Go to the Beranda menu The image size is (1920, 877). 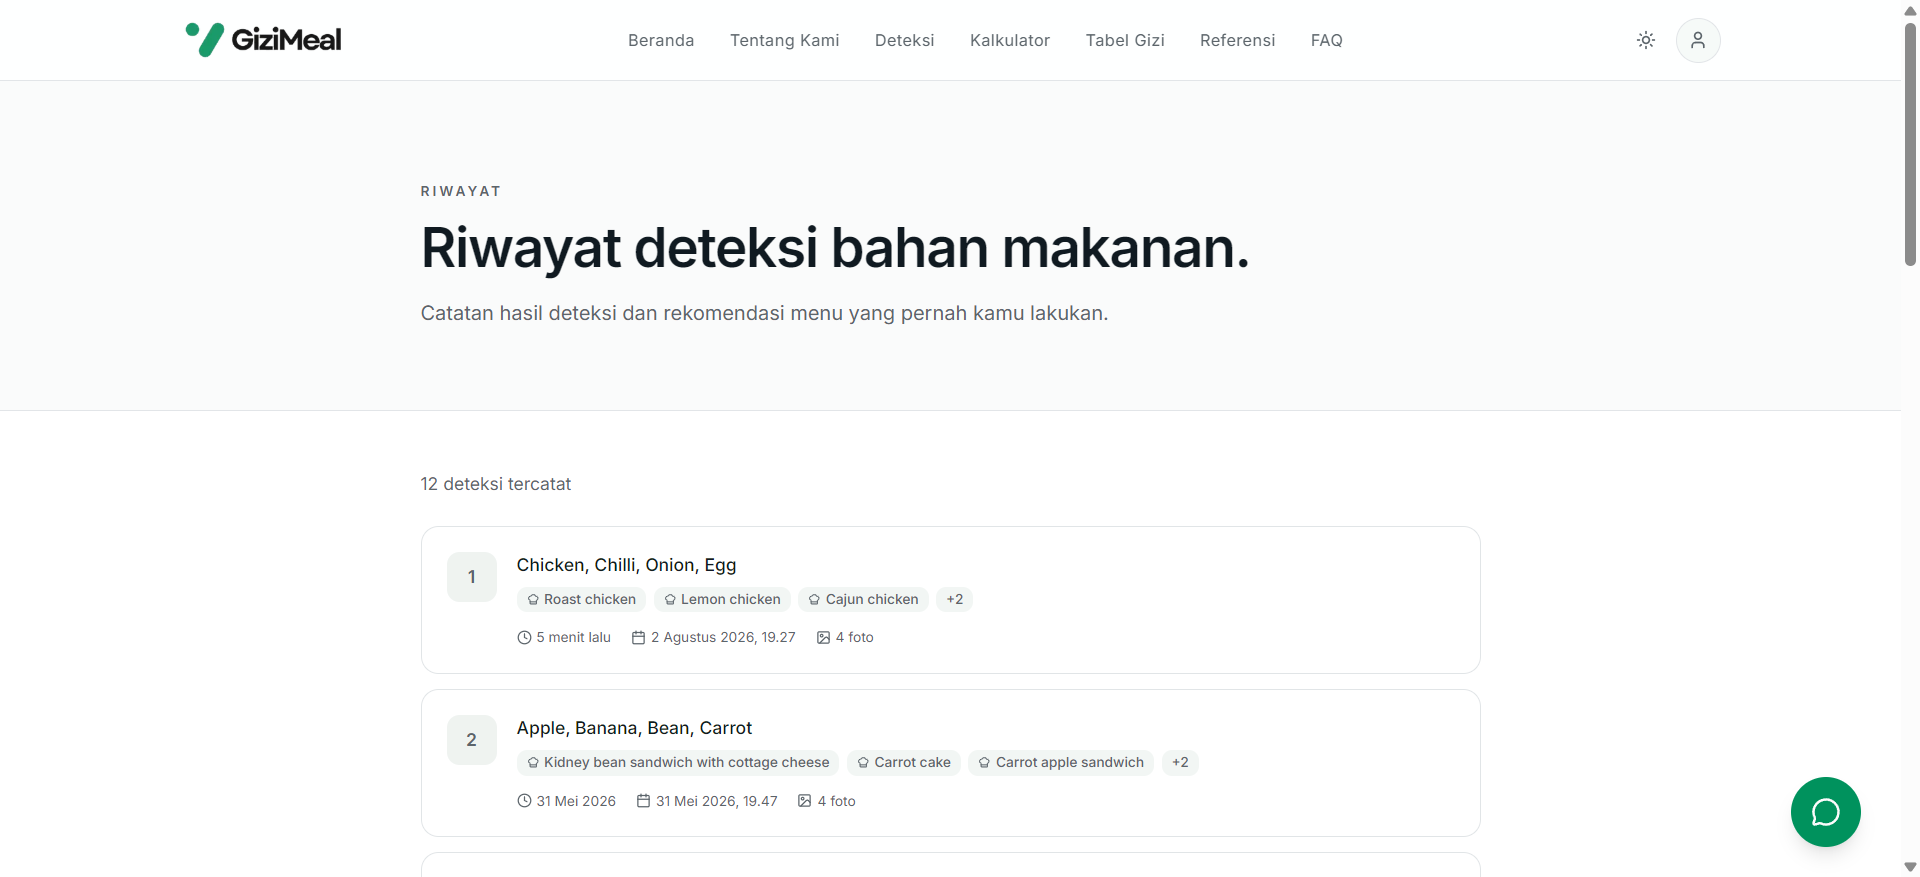pos(661,40)
